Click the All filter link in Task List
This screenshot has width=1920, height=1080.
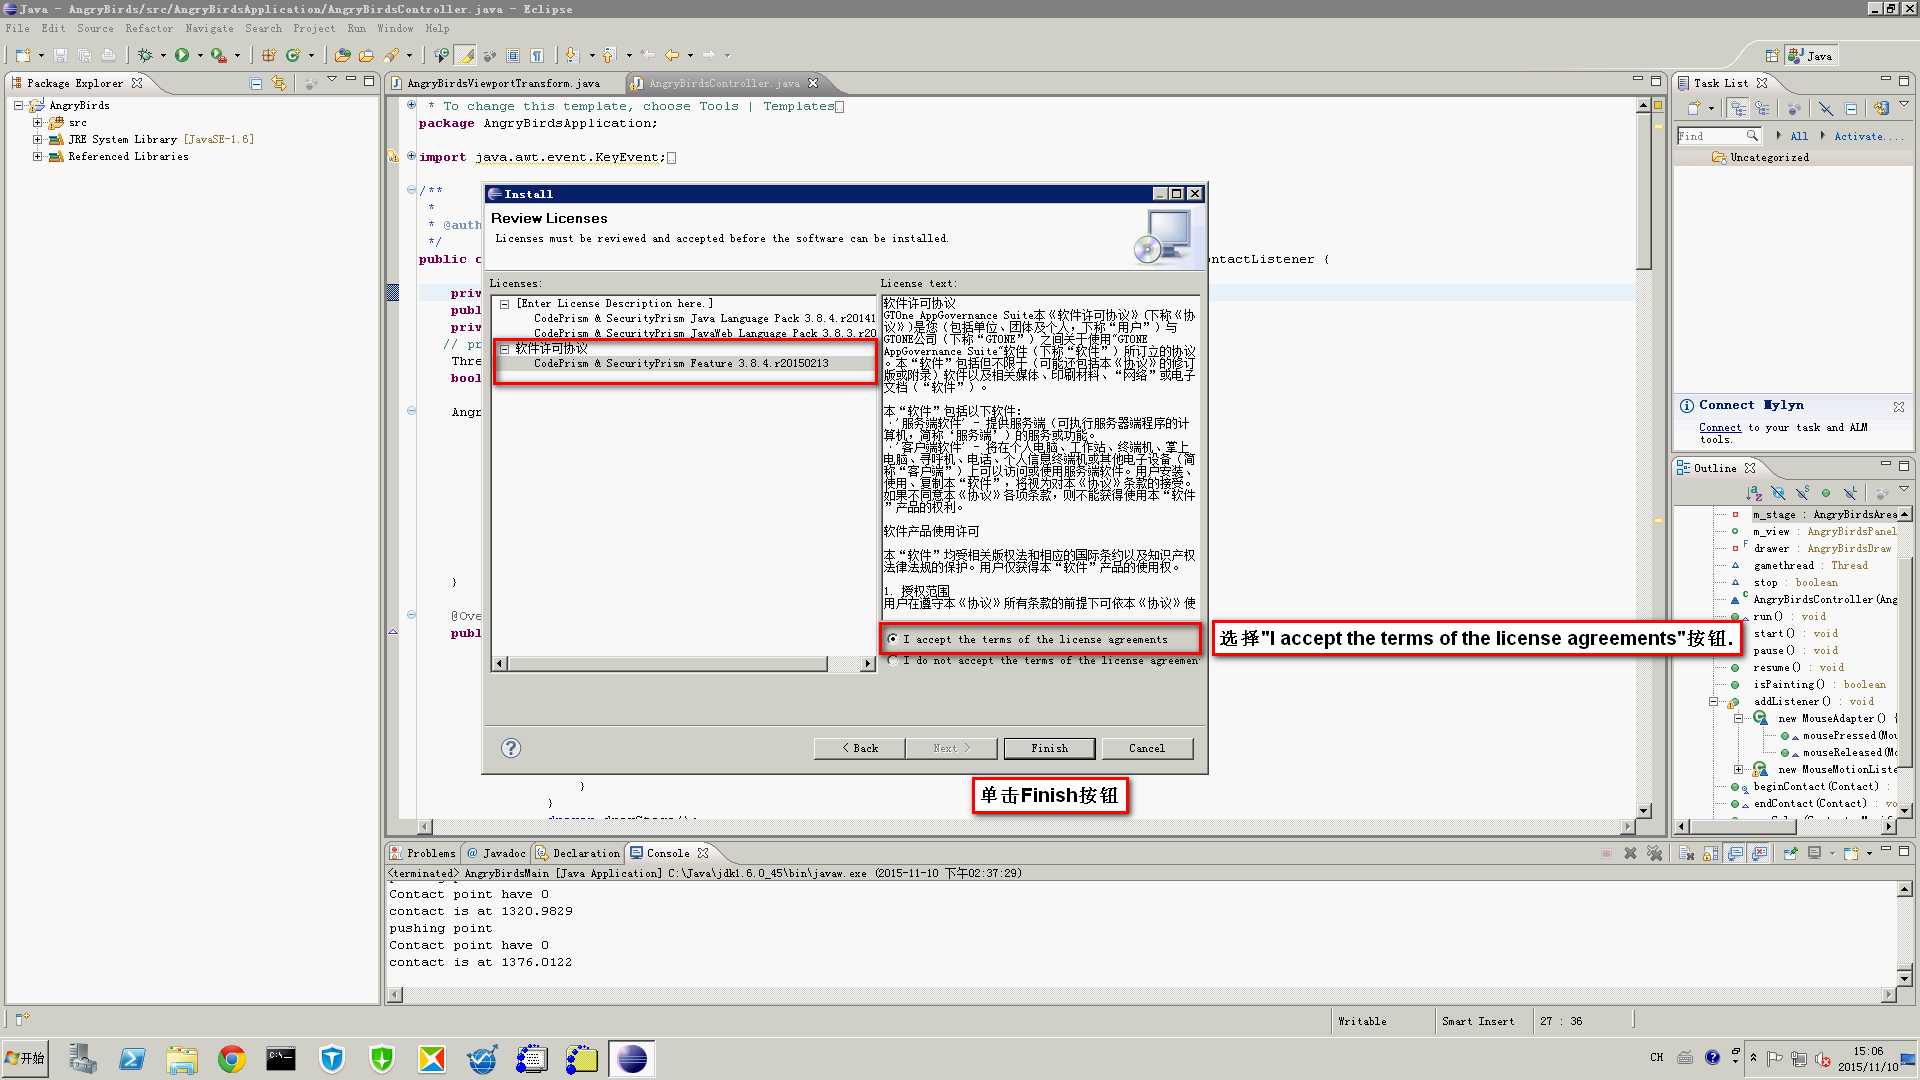1799,136
